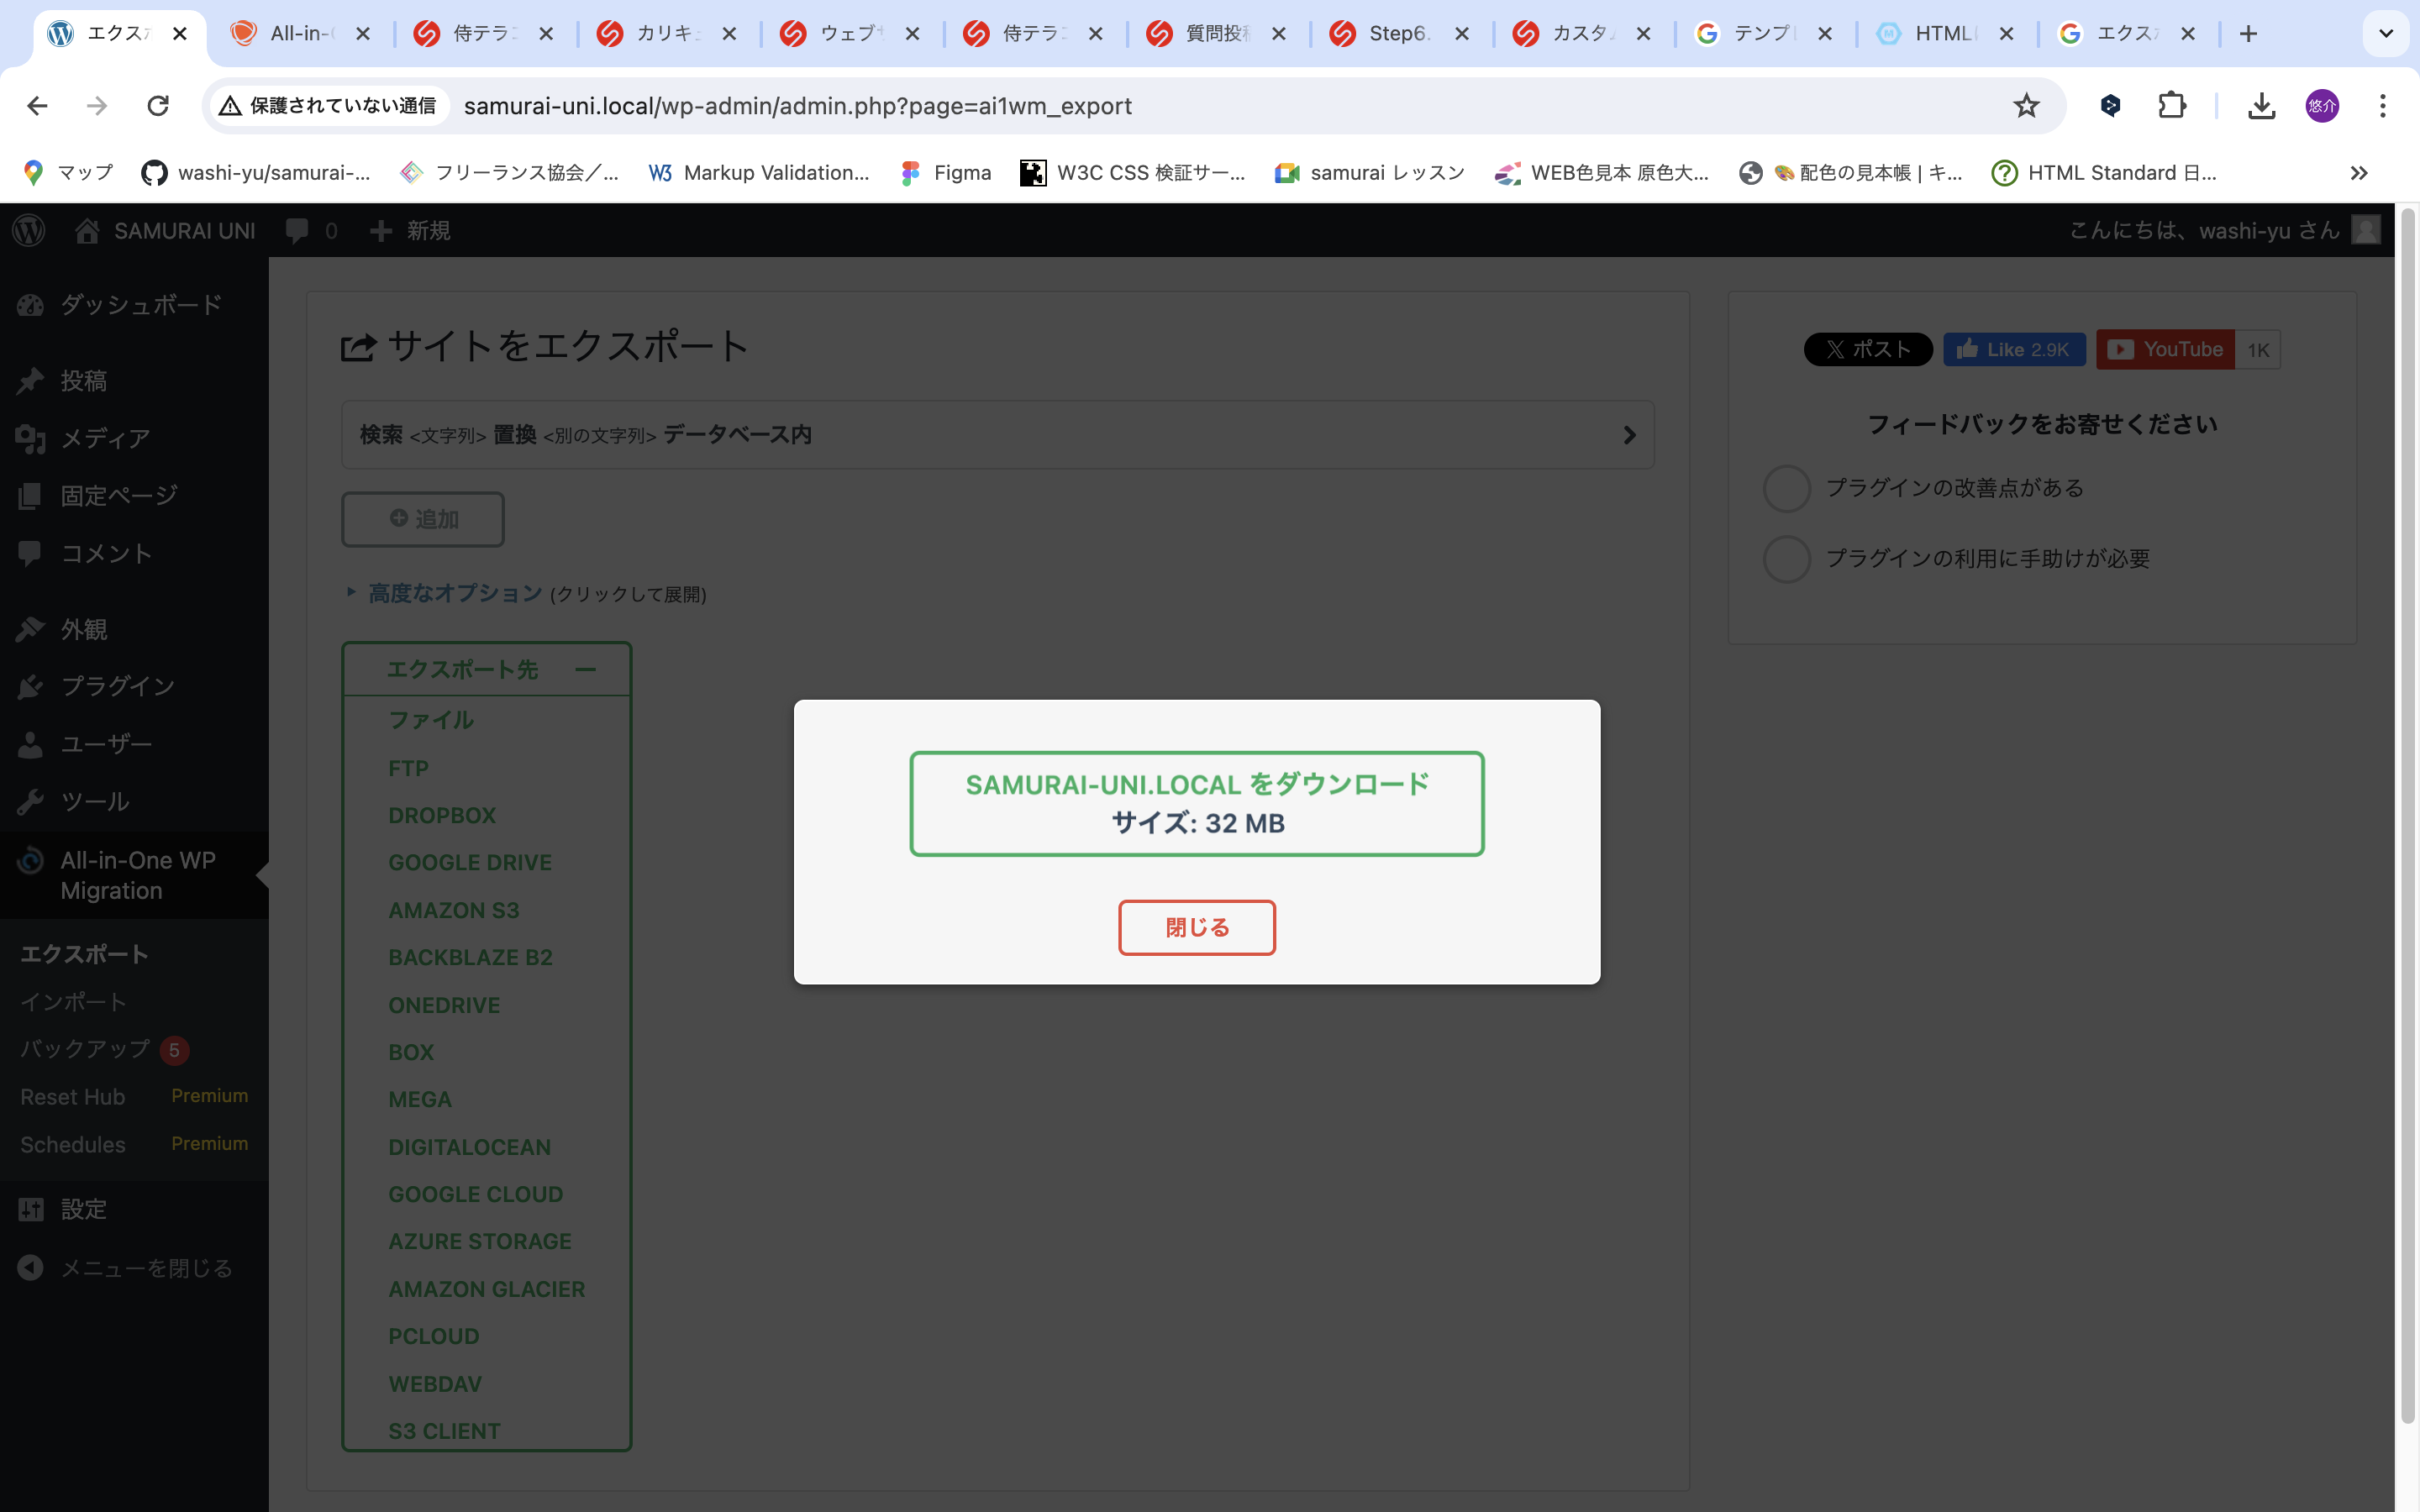Viewport: 2420px width, 1512px height.
Task: Open メディア in the sidebar
Action: click(134, 438)
